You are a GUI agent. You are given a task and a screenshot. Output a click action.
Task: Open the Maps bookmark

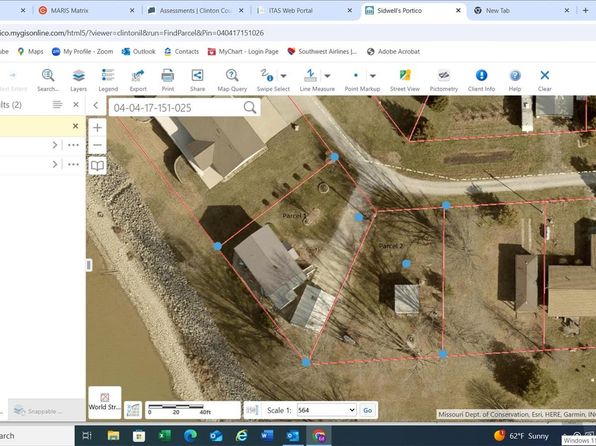[x=30, y=51]
